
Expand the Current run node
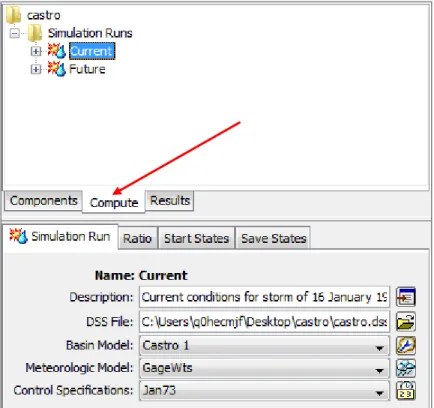pyautogui.click(x=36, y=51)
